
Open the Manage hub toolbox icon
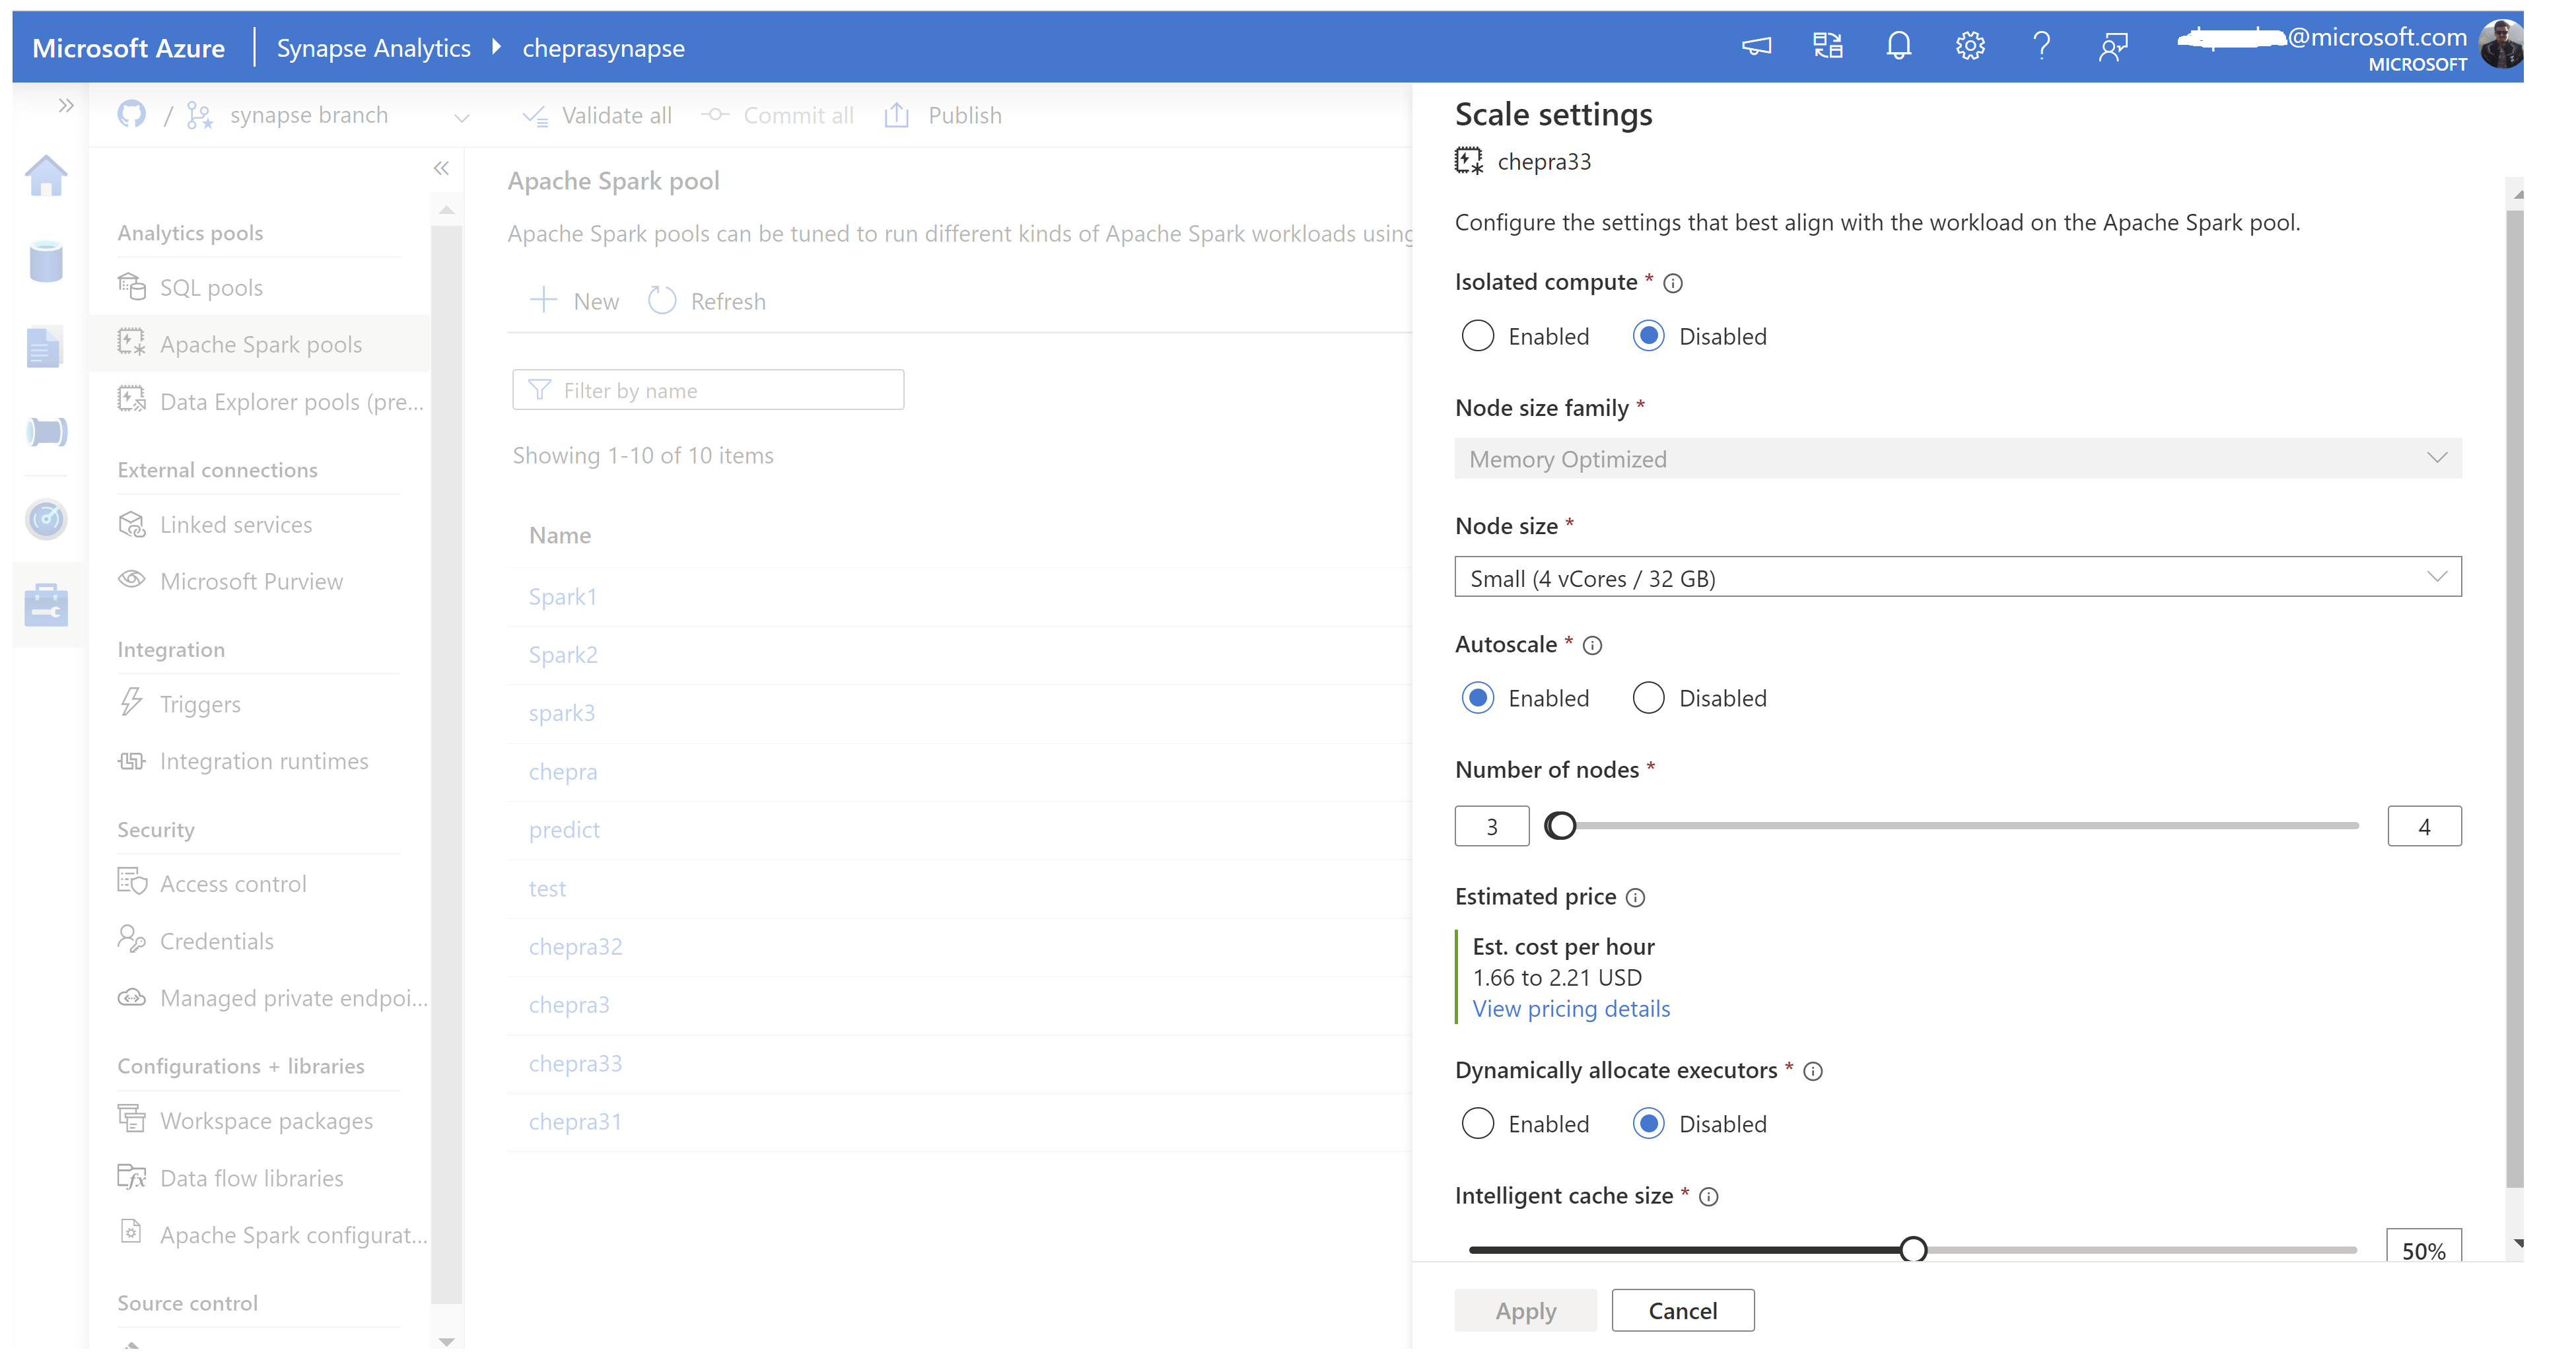[46, 605]
